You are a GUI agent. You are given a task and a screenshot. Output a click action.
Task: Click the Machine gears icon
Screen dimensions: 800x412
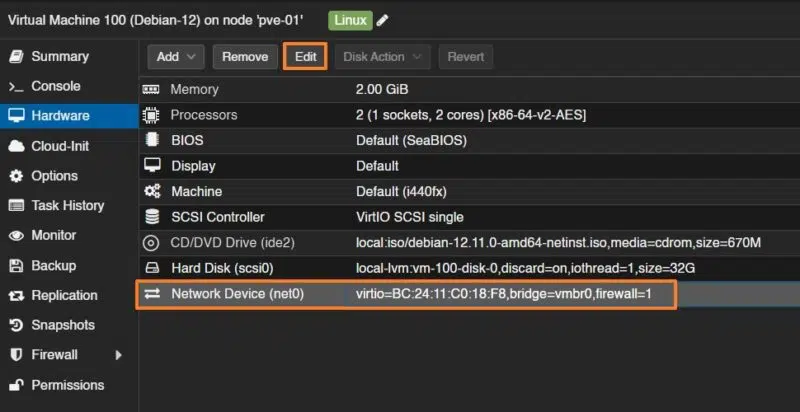(152, 191)
